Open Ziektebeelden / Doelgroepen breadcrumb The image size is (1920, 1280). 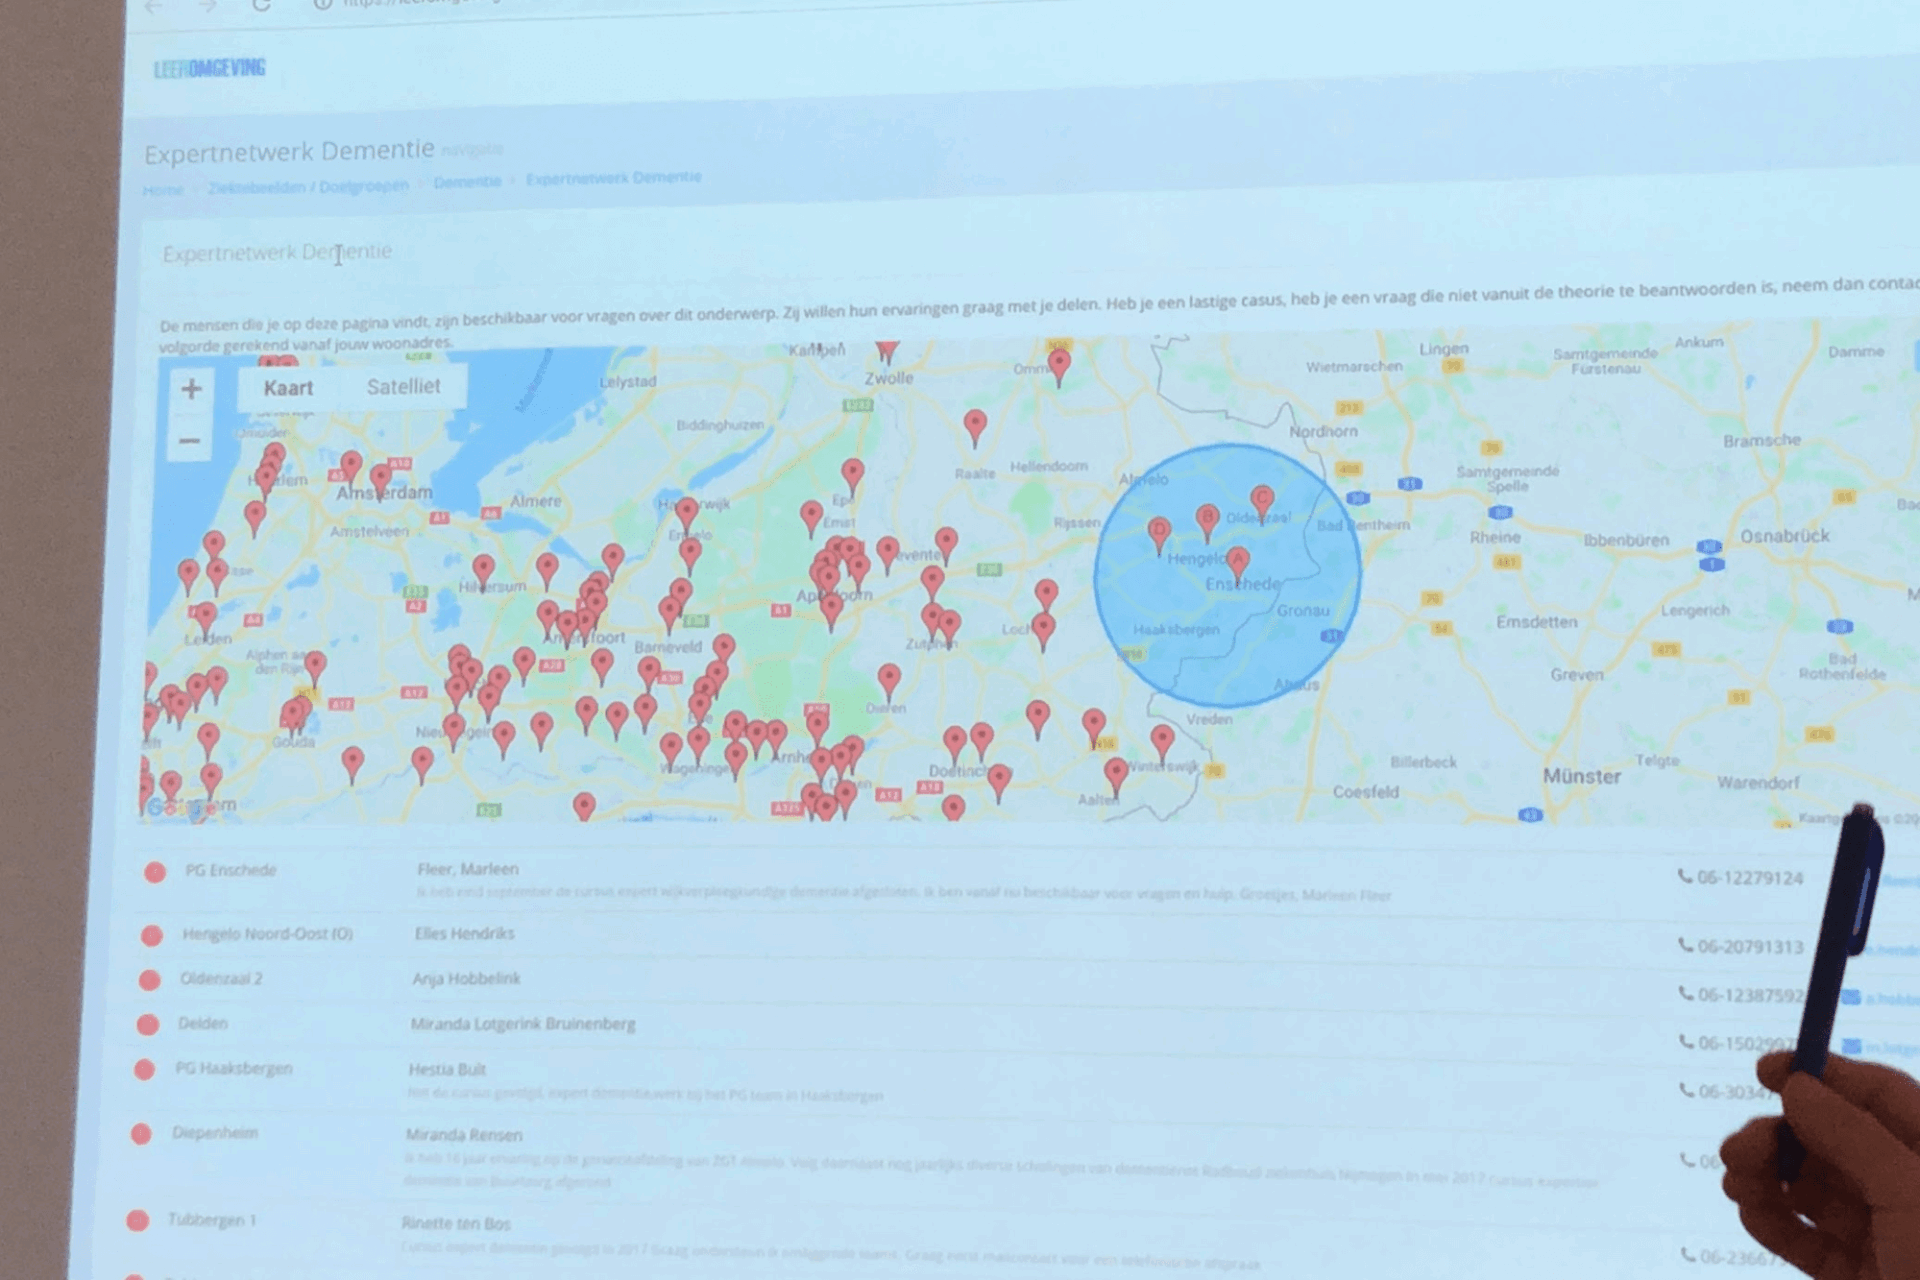coord(308,186)
